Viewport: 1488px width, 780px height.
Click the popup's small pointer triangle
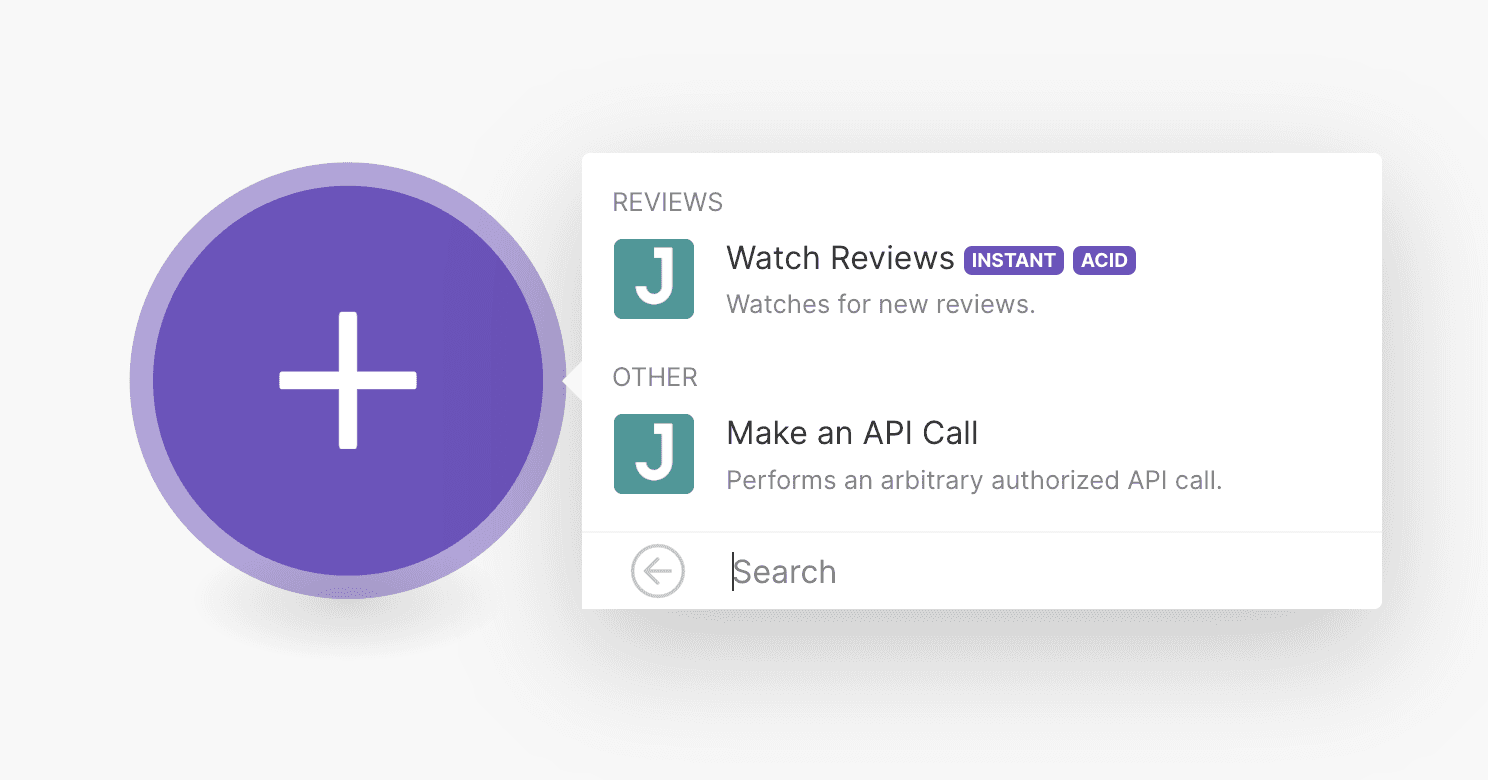pos(573,381)
